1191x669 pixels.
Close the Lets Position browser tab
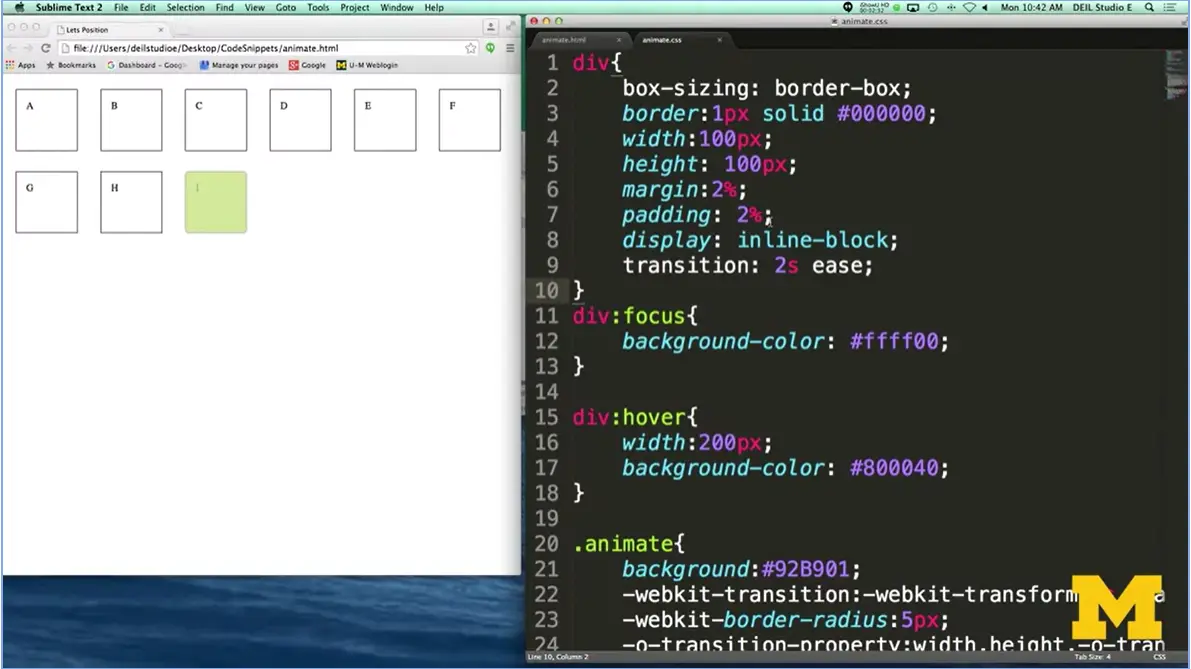click(160, 30)
